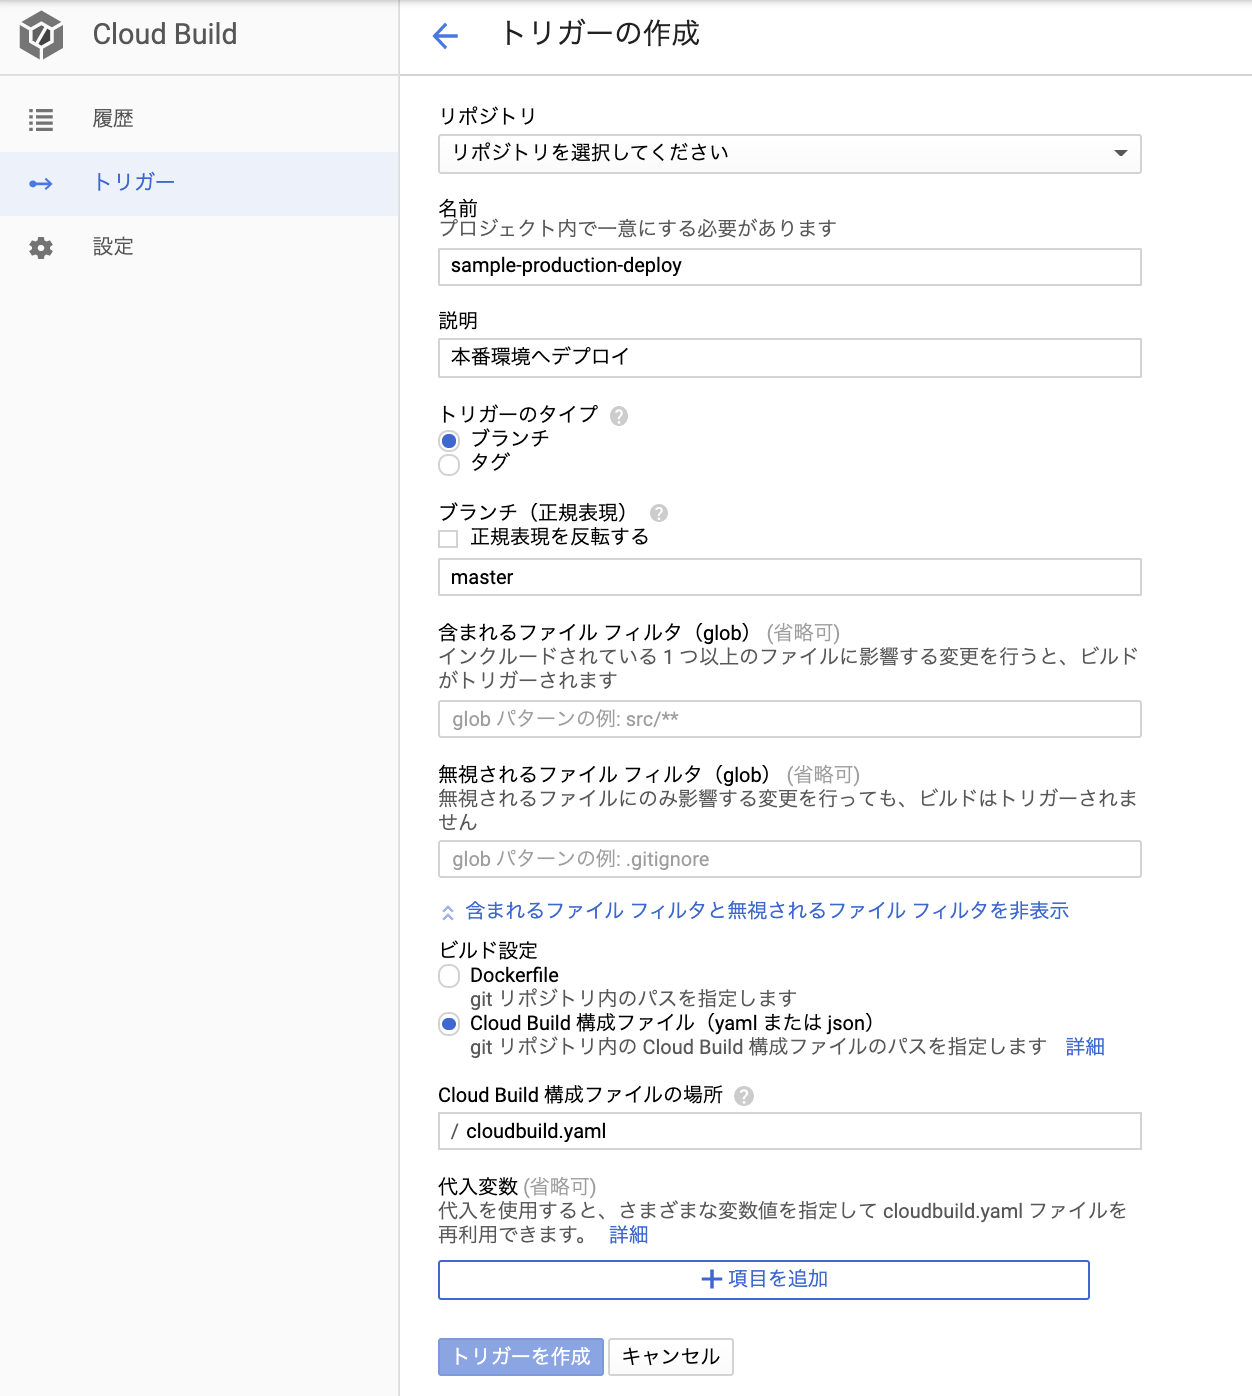Viewport: 1252px width, 1396px height.
Task: Click the 代入変数 section label
Action: point(478,1187)
